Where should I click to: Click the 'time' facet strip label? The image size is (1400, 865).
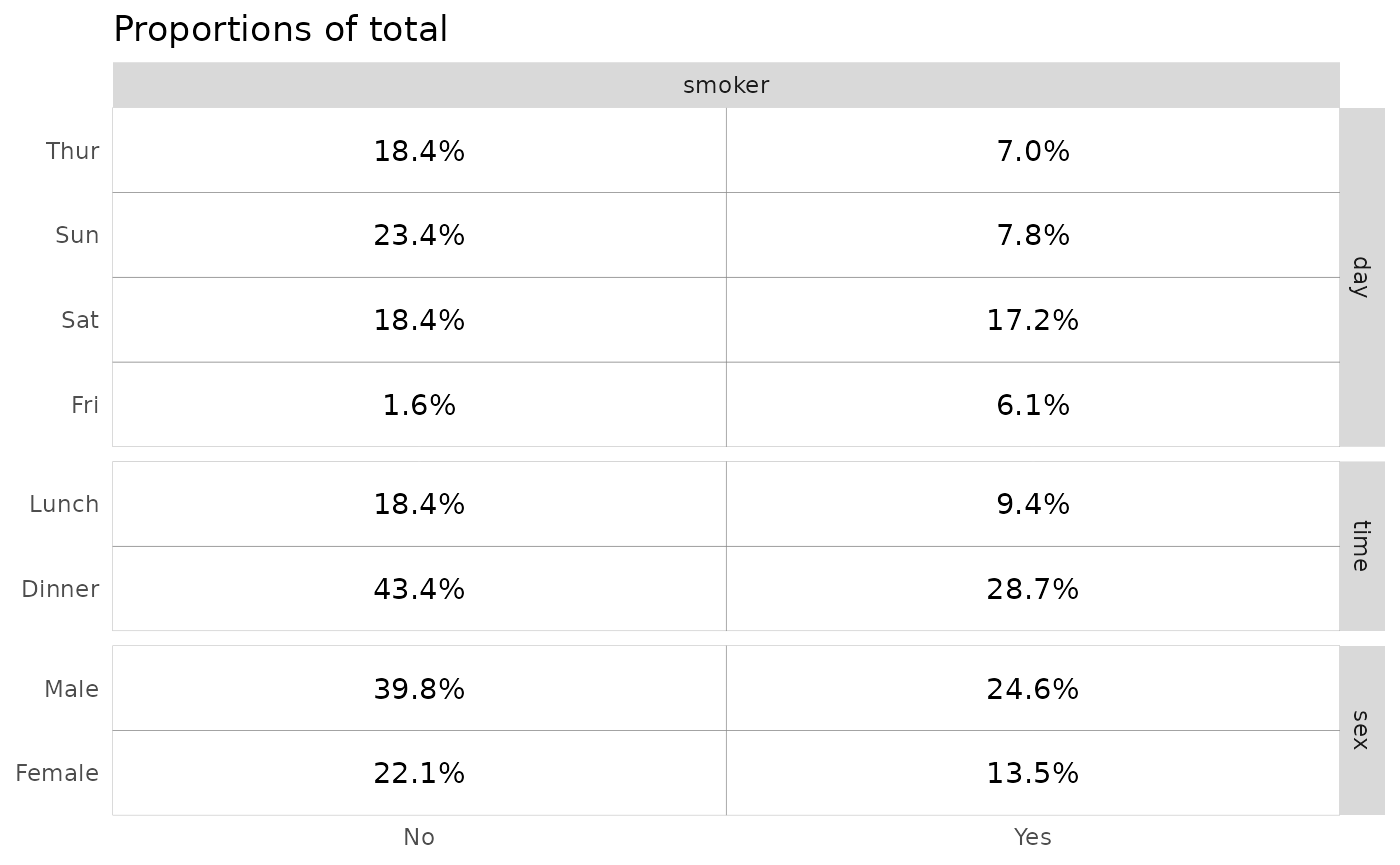(1360, 546)
